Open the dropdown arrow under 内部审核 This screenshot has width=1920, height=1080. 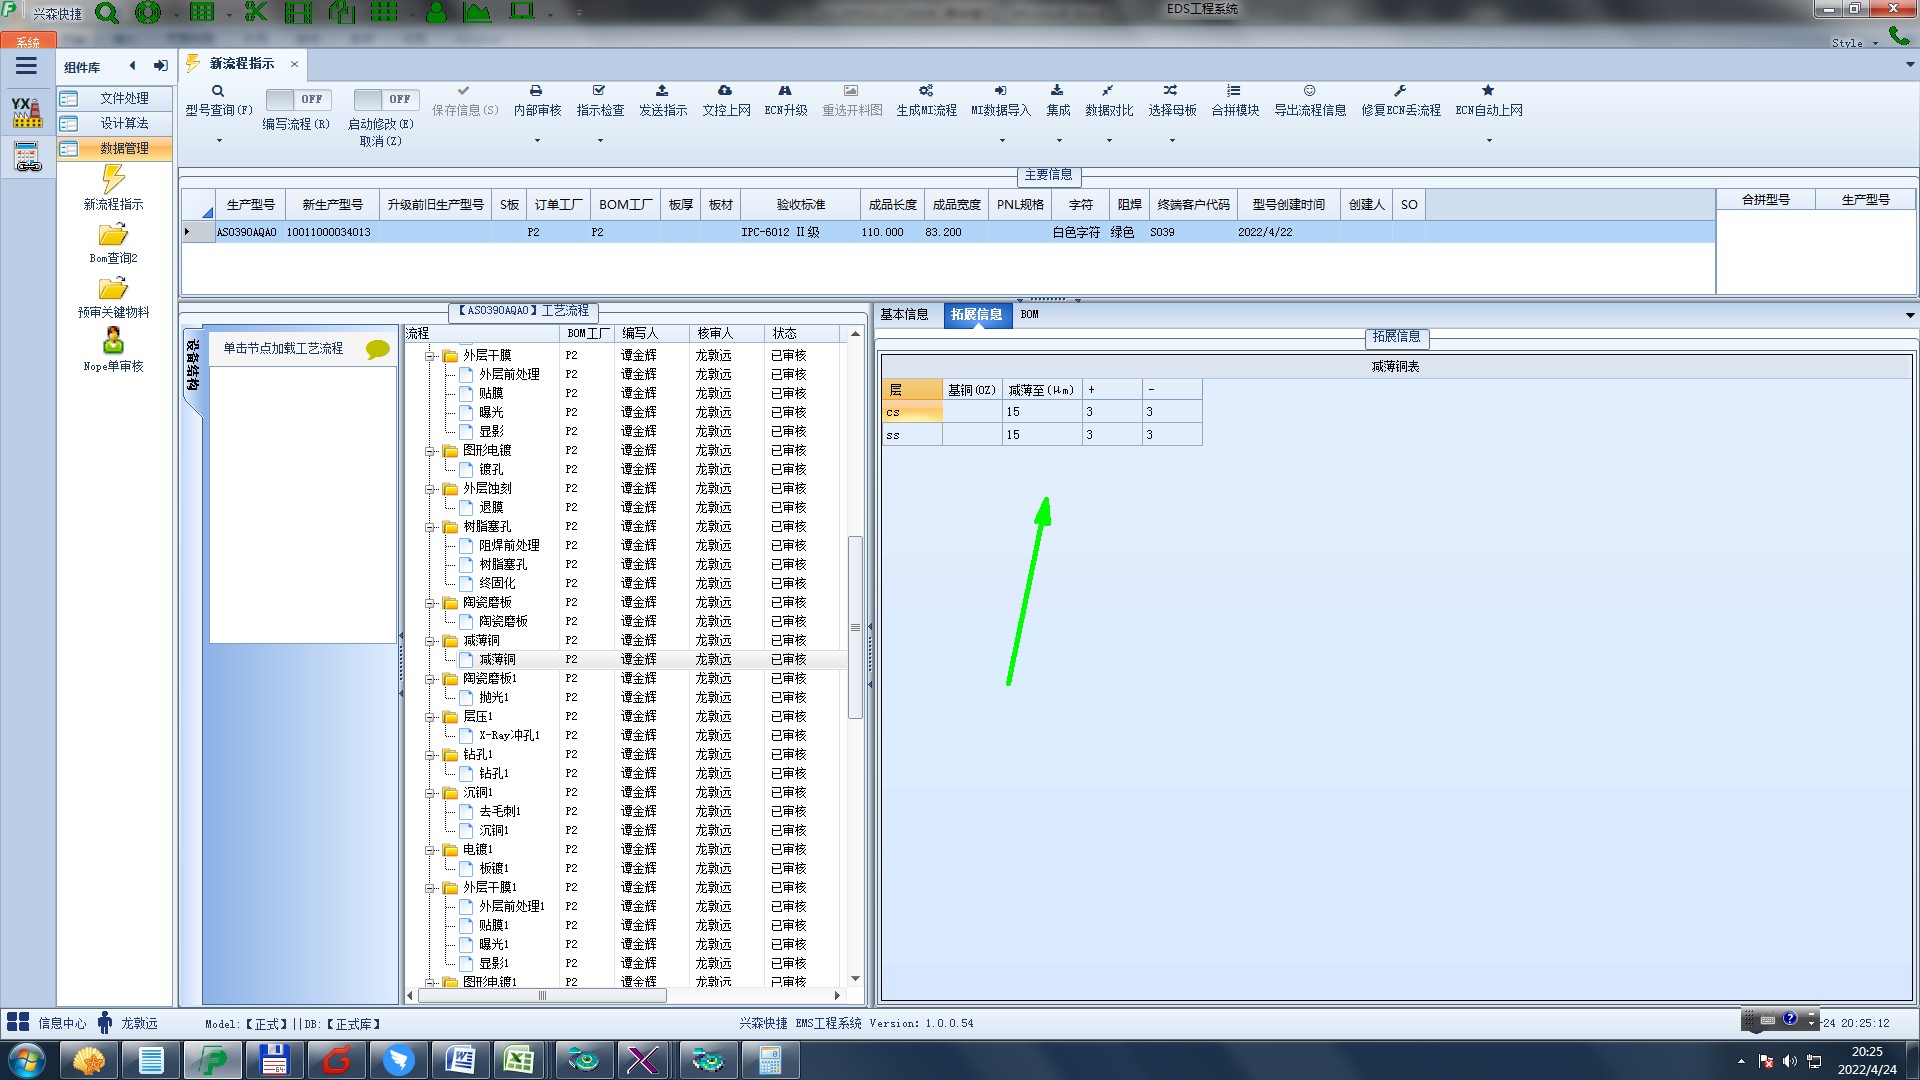[537, 141]
